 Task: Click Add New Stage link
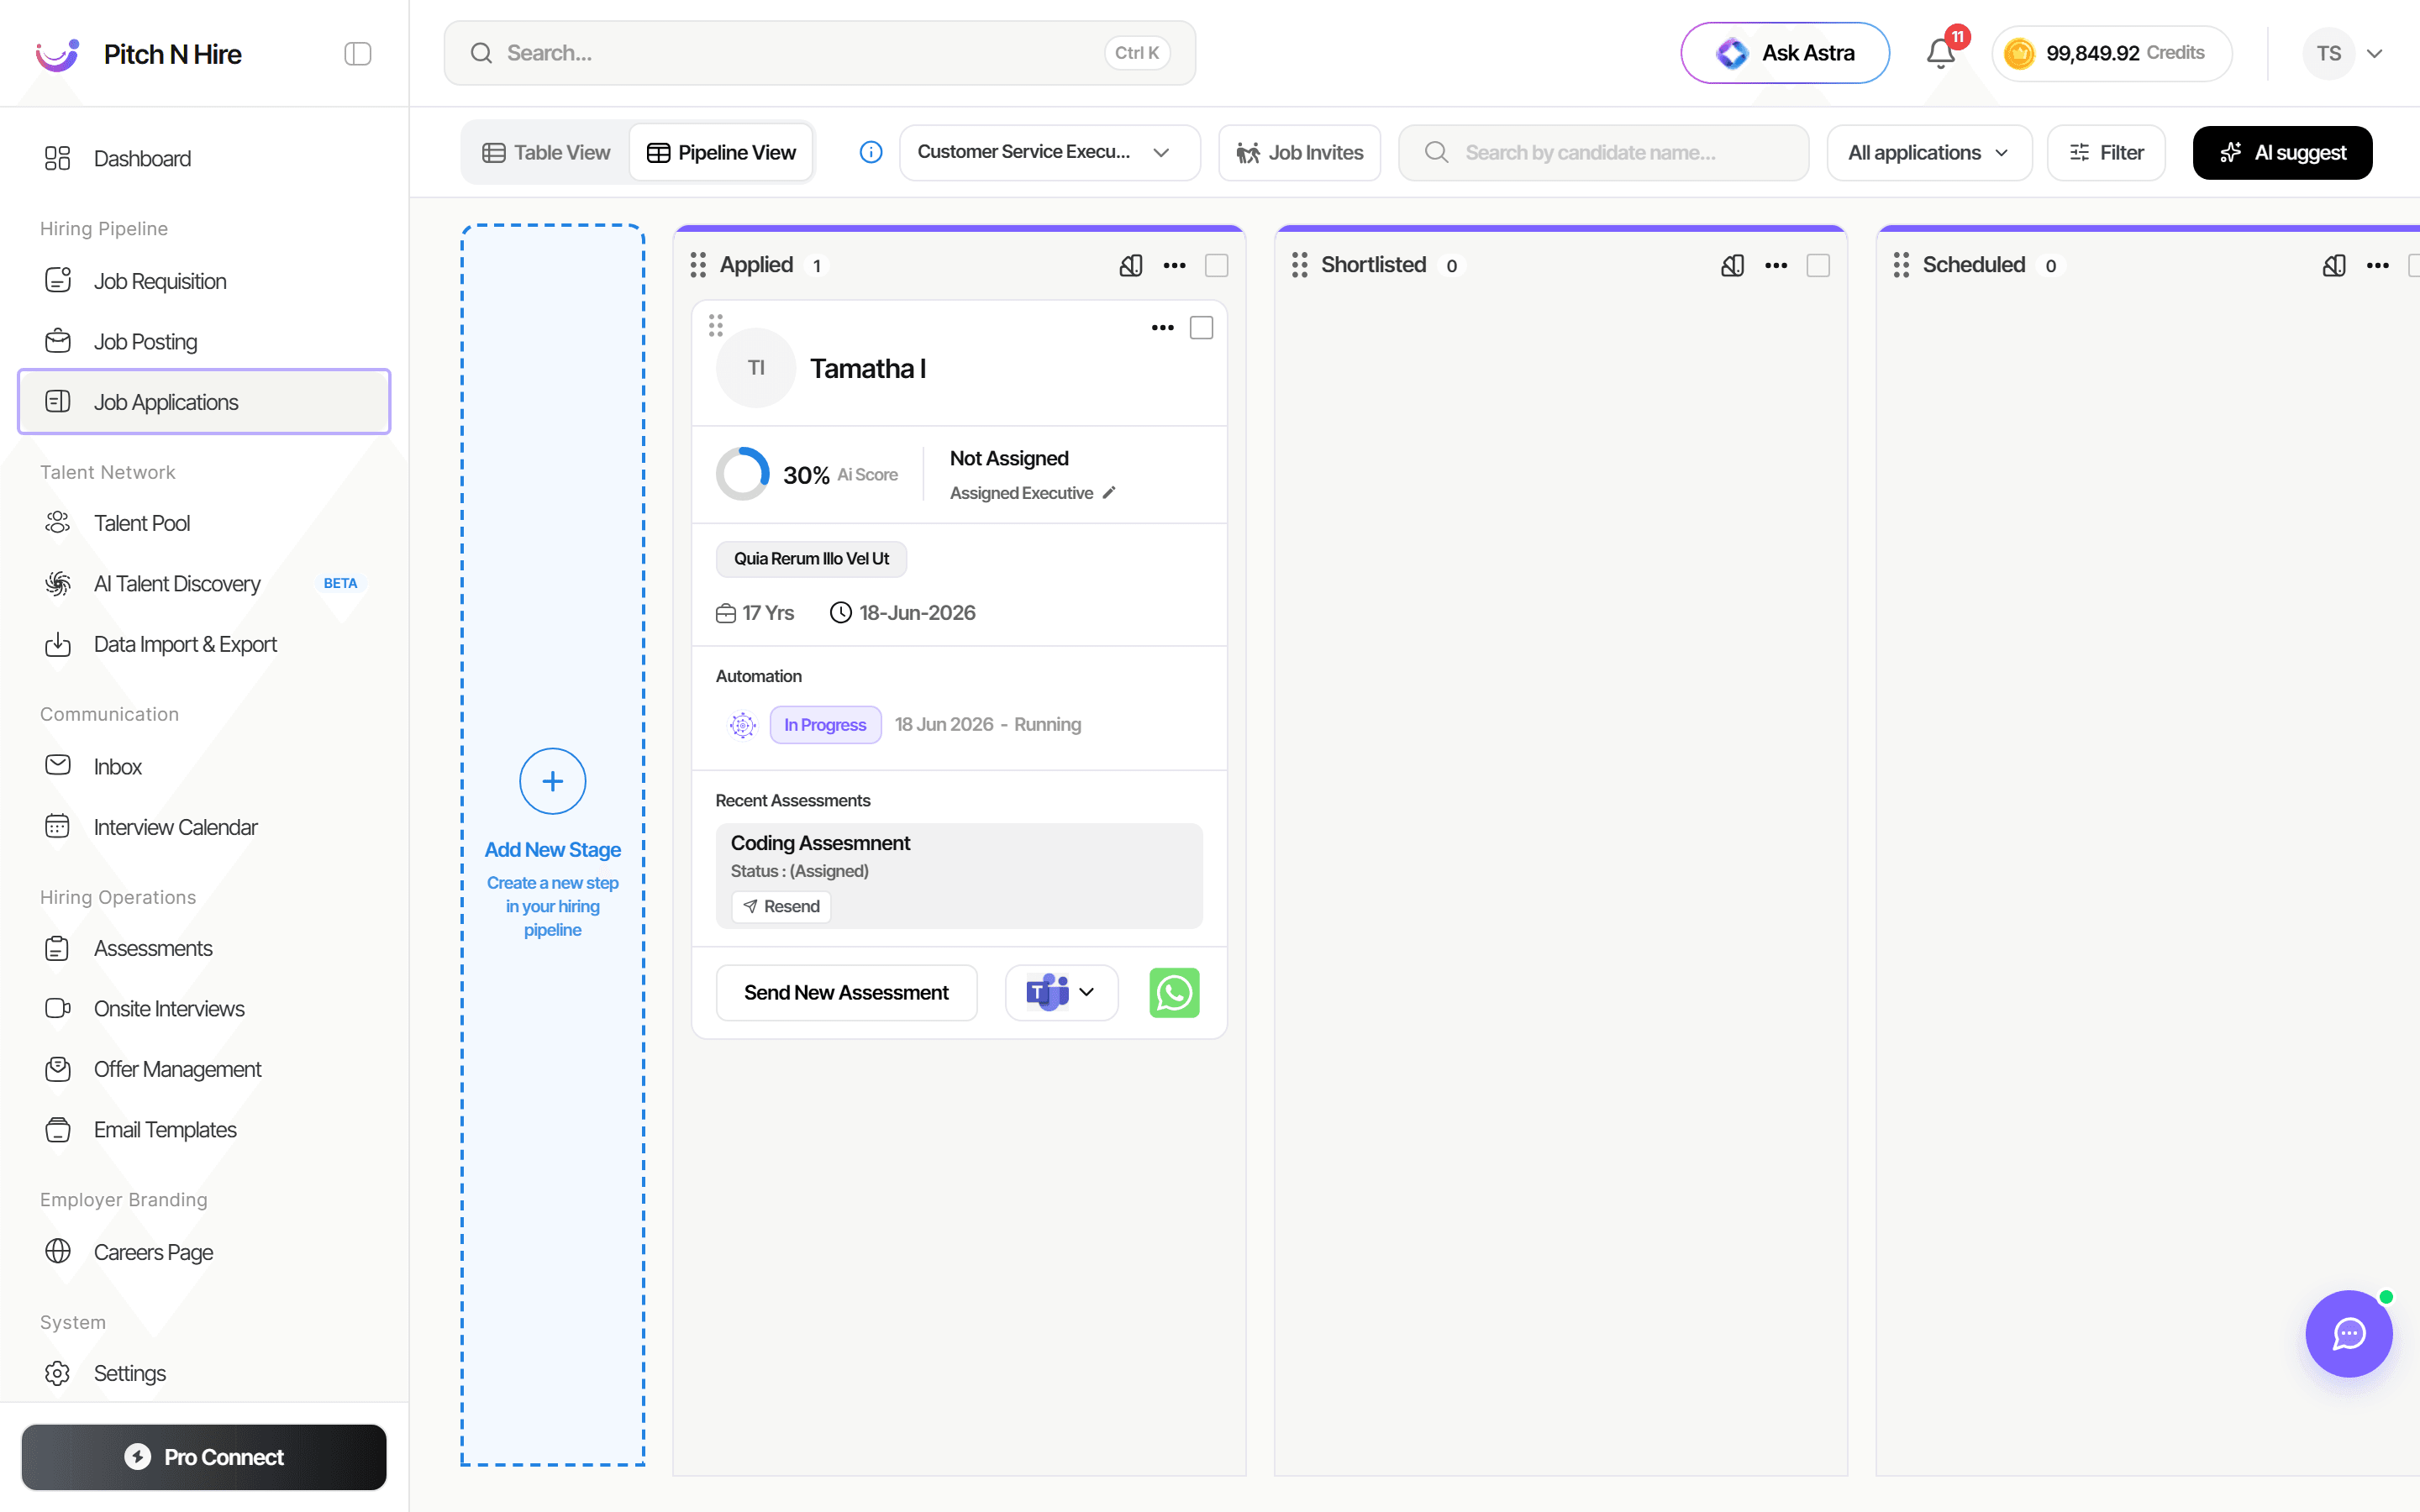[x=552, y=849]
